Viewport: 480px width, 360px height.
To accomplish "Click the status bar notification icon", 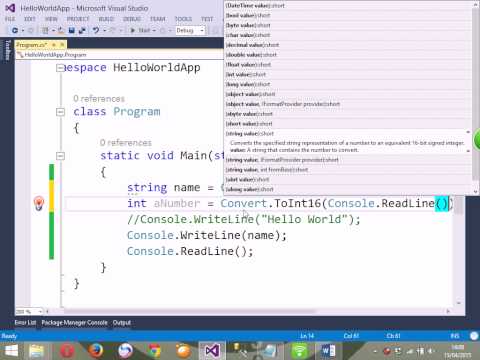I will 474,336.
